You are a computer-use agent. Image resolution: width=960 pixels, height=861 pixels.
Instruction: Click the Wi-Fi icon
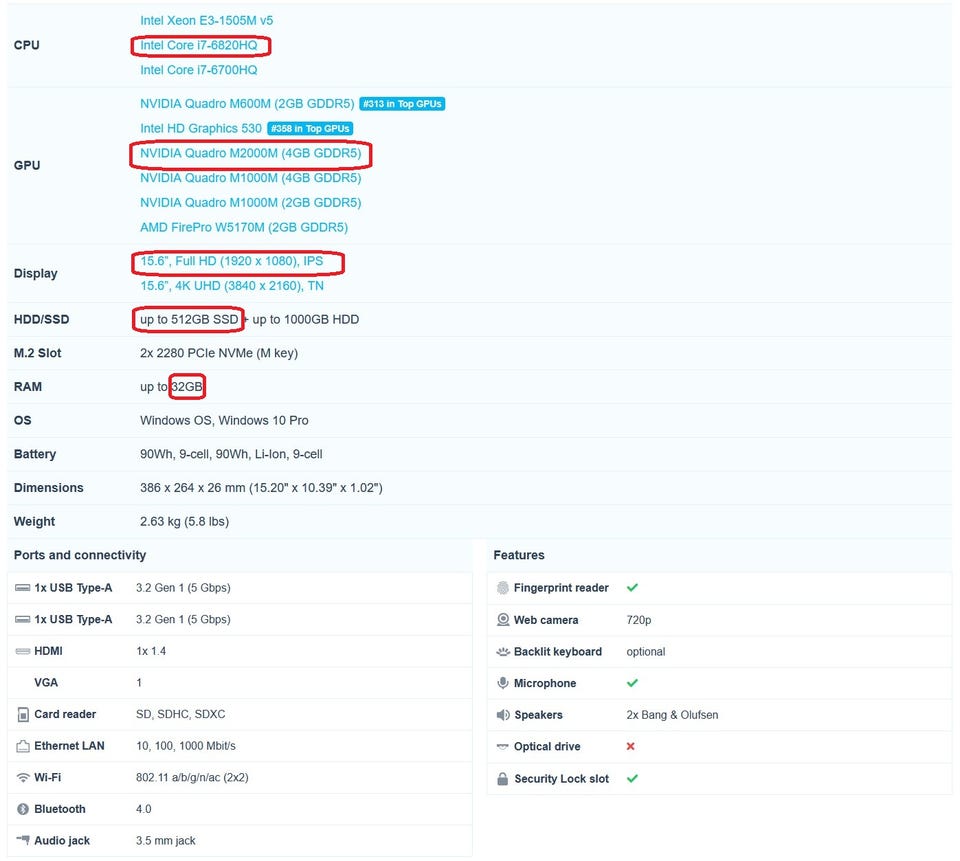(23, 778)
